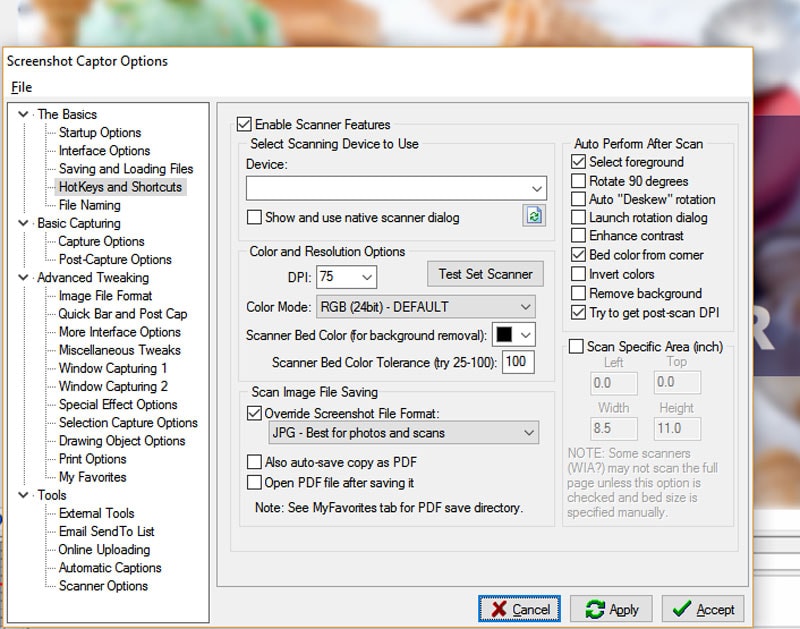Open Scanner Bed Color swatch picker
The image size is (800, 629).
coord(513,335)
